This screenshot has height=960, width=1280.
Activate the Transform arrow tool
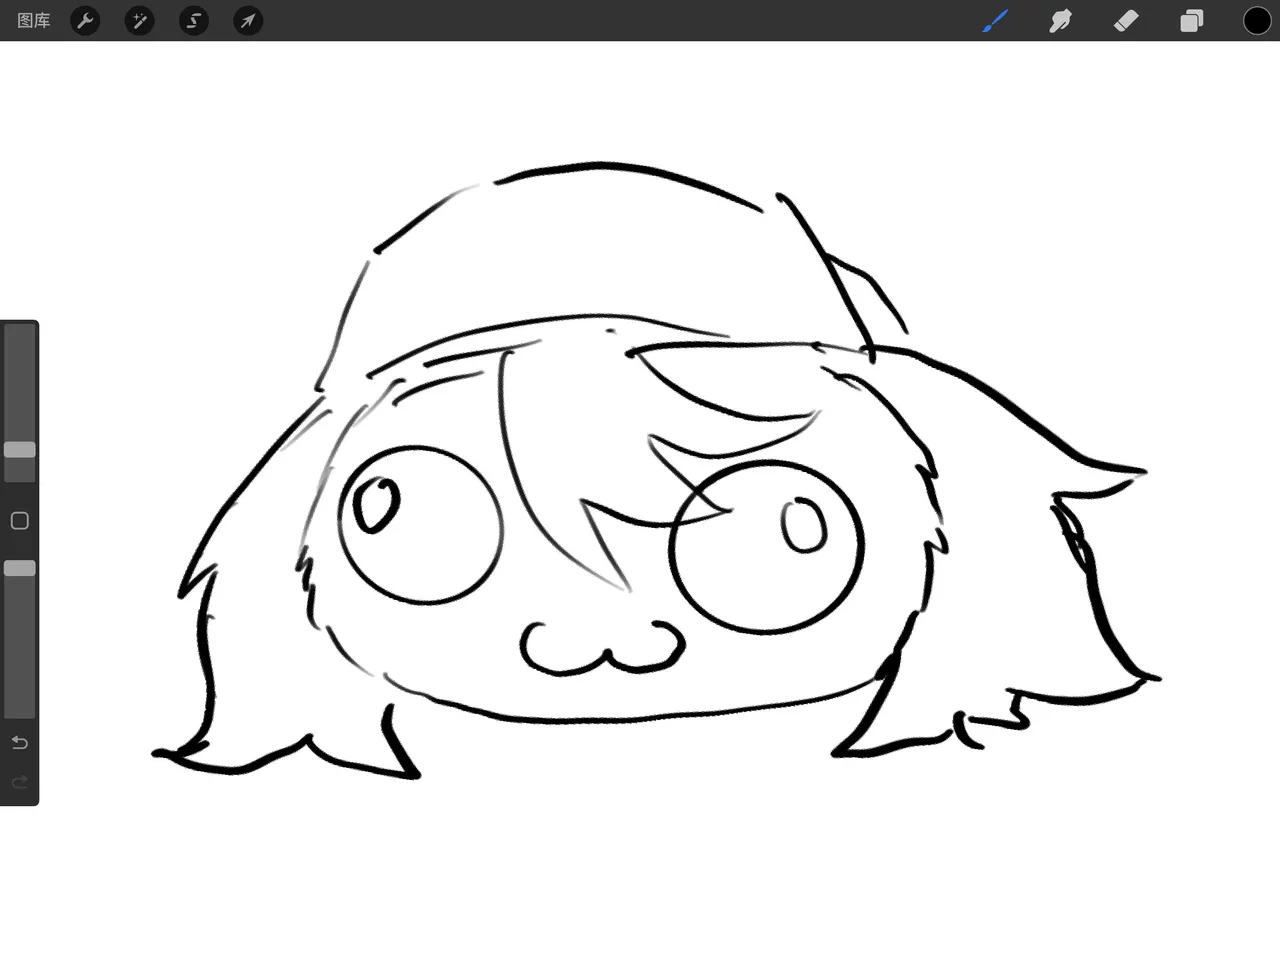pyautogui.click(x=248, y=20)
